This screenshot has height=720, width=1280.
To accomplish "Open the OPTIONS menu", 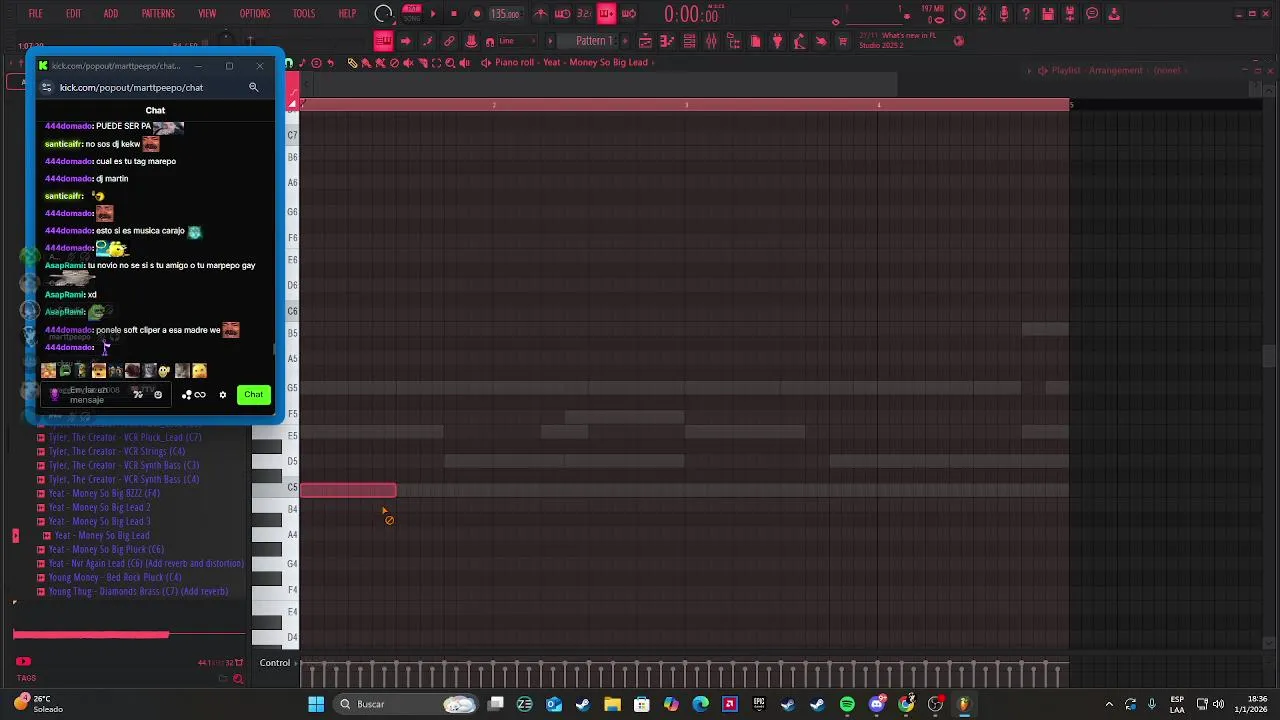I will 254,14.
